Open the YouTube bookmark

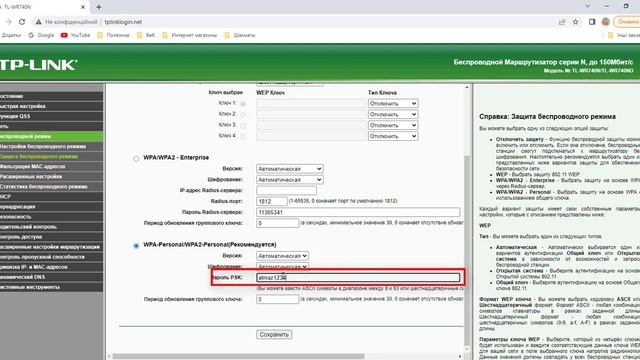click(x=76, y=35)
